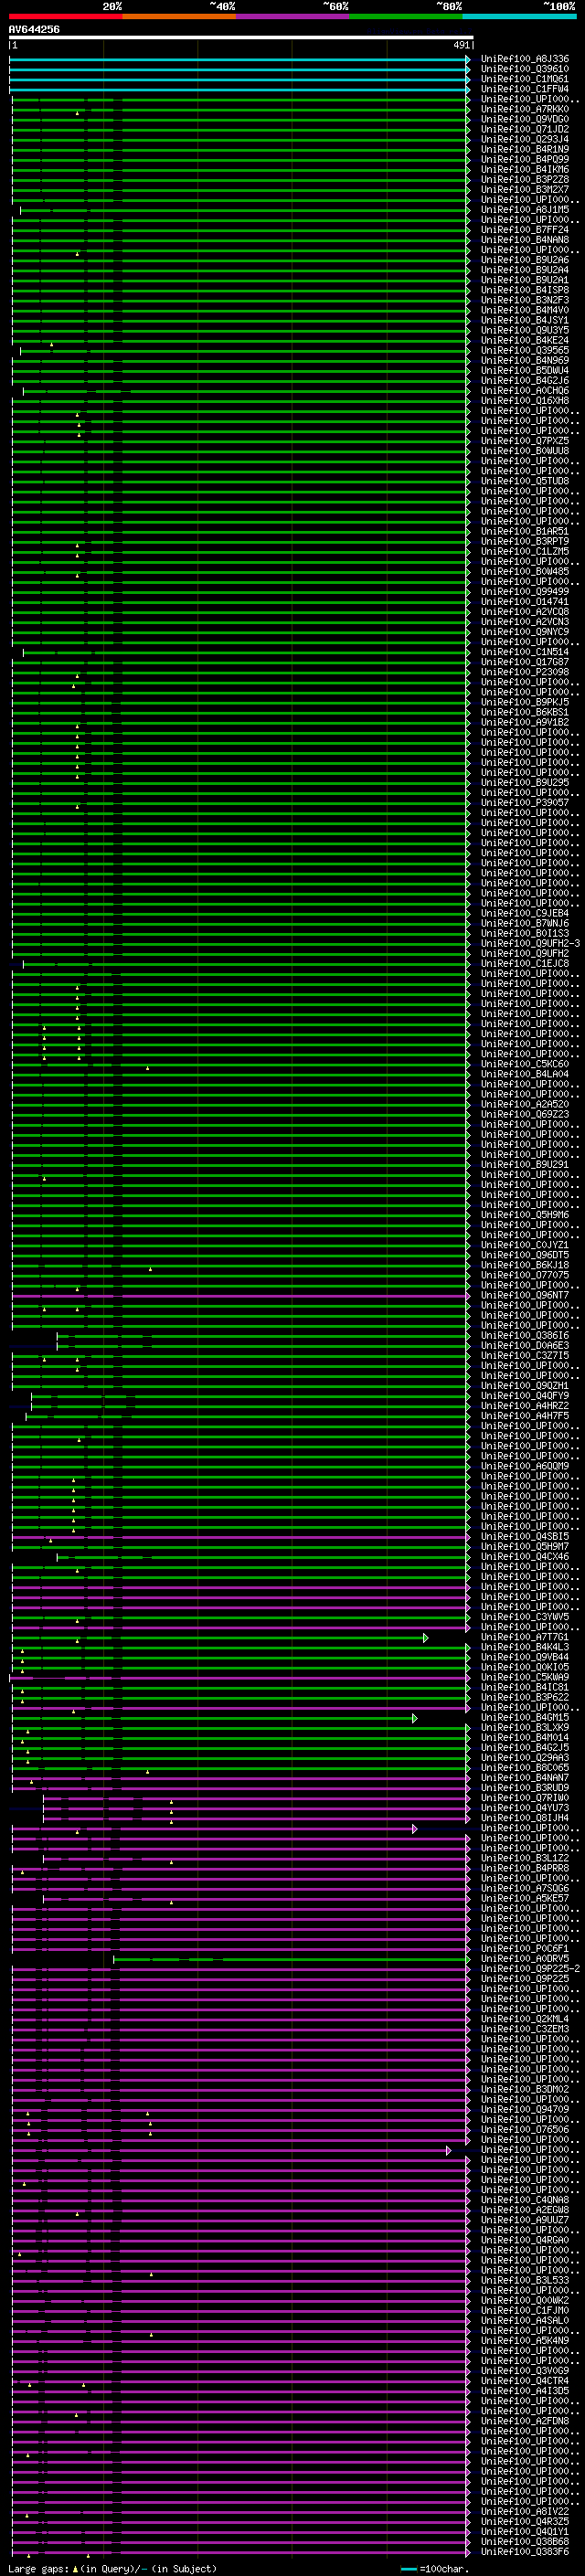
Task: Select the UniRef100_B4ISP8 label
Action: tap(525, 290)
